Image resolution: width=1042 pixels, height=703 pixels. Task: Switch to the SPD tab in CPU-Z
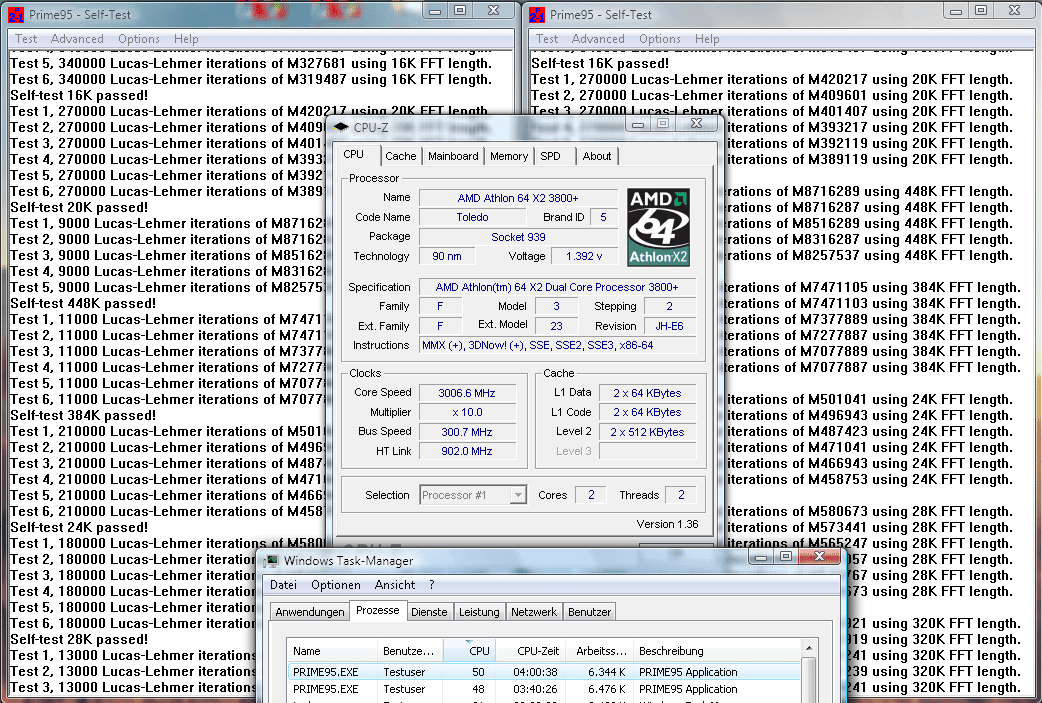550,156
